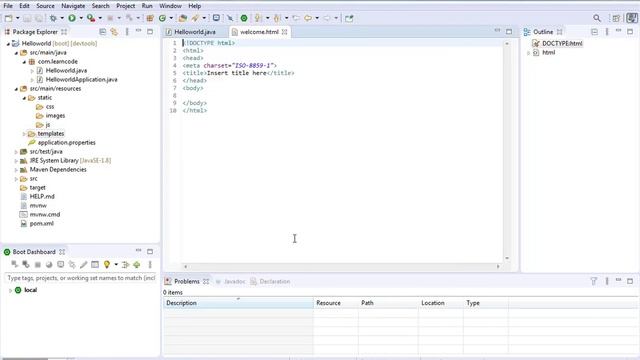Click the New file toolbar icon
This screenshot has height=360, width=640.
pyautogui.click(x=8, y=18)
